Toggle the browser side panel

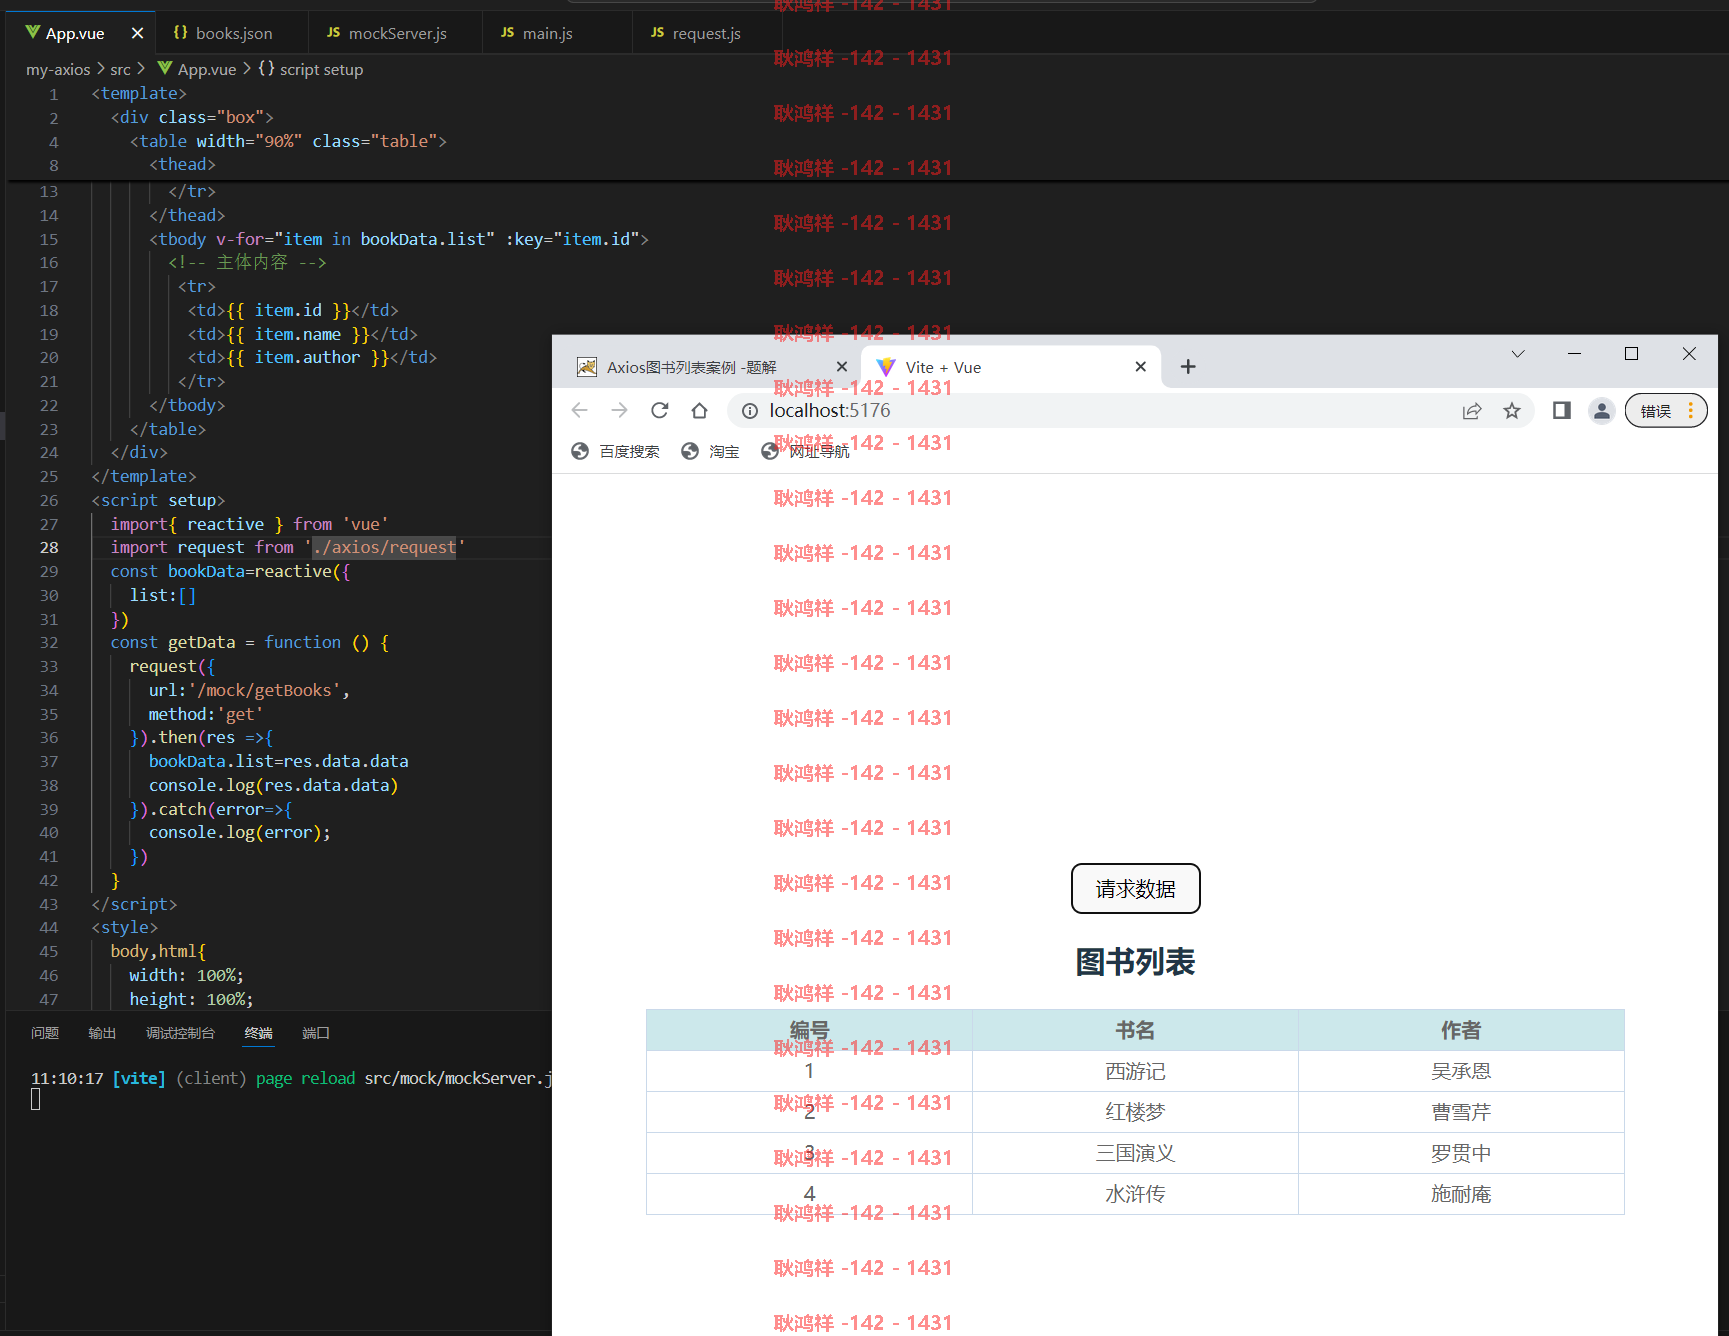click(1561, 410)
